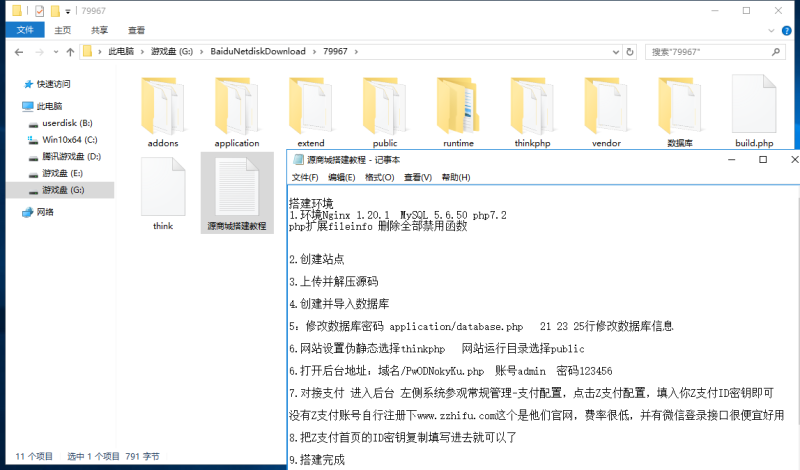Open the application folder
Viewport: 800px width, 470px height.
pos(237,112)
